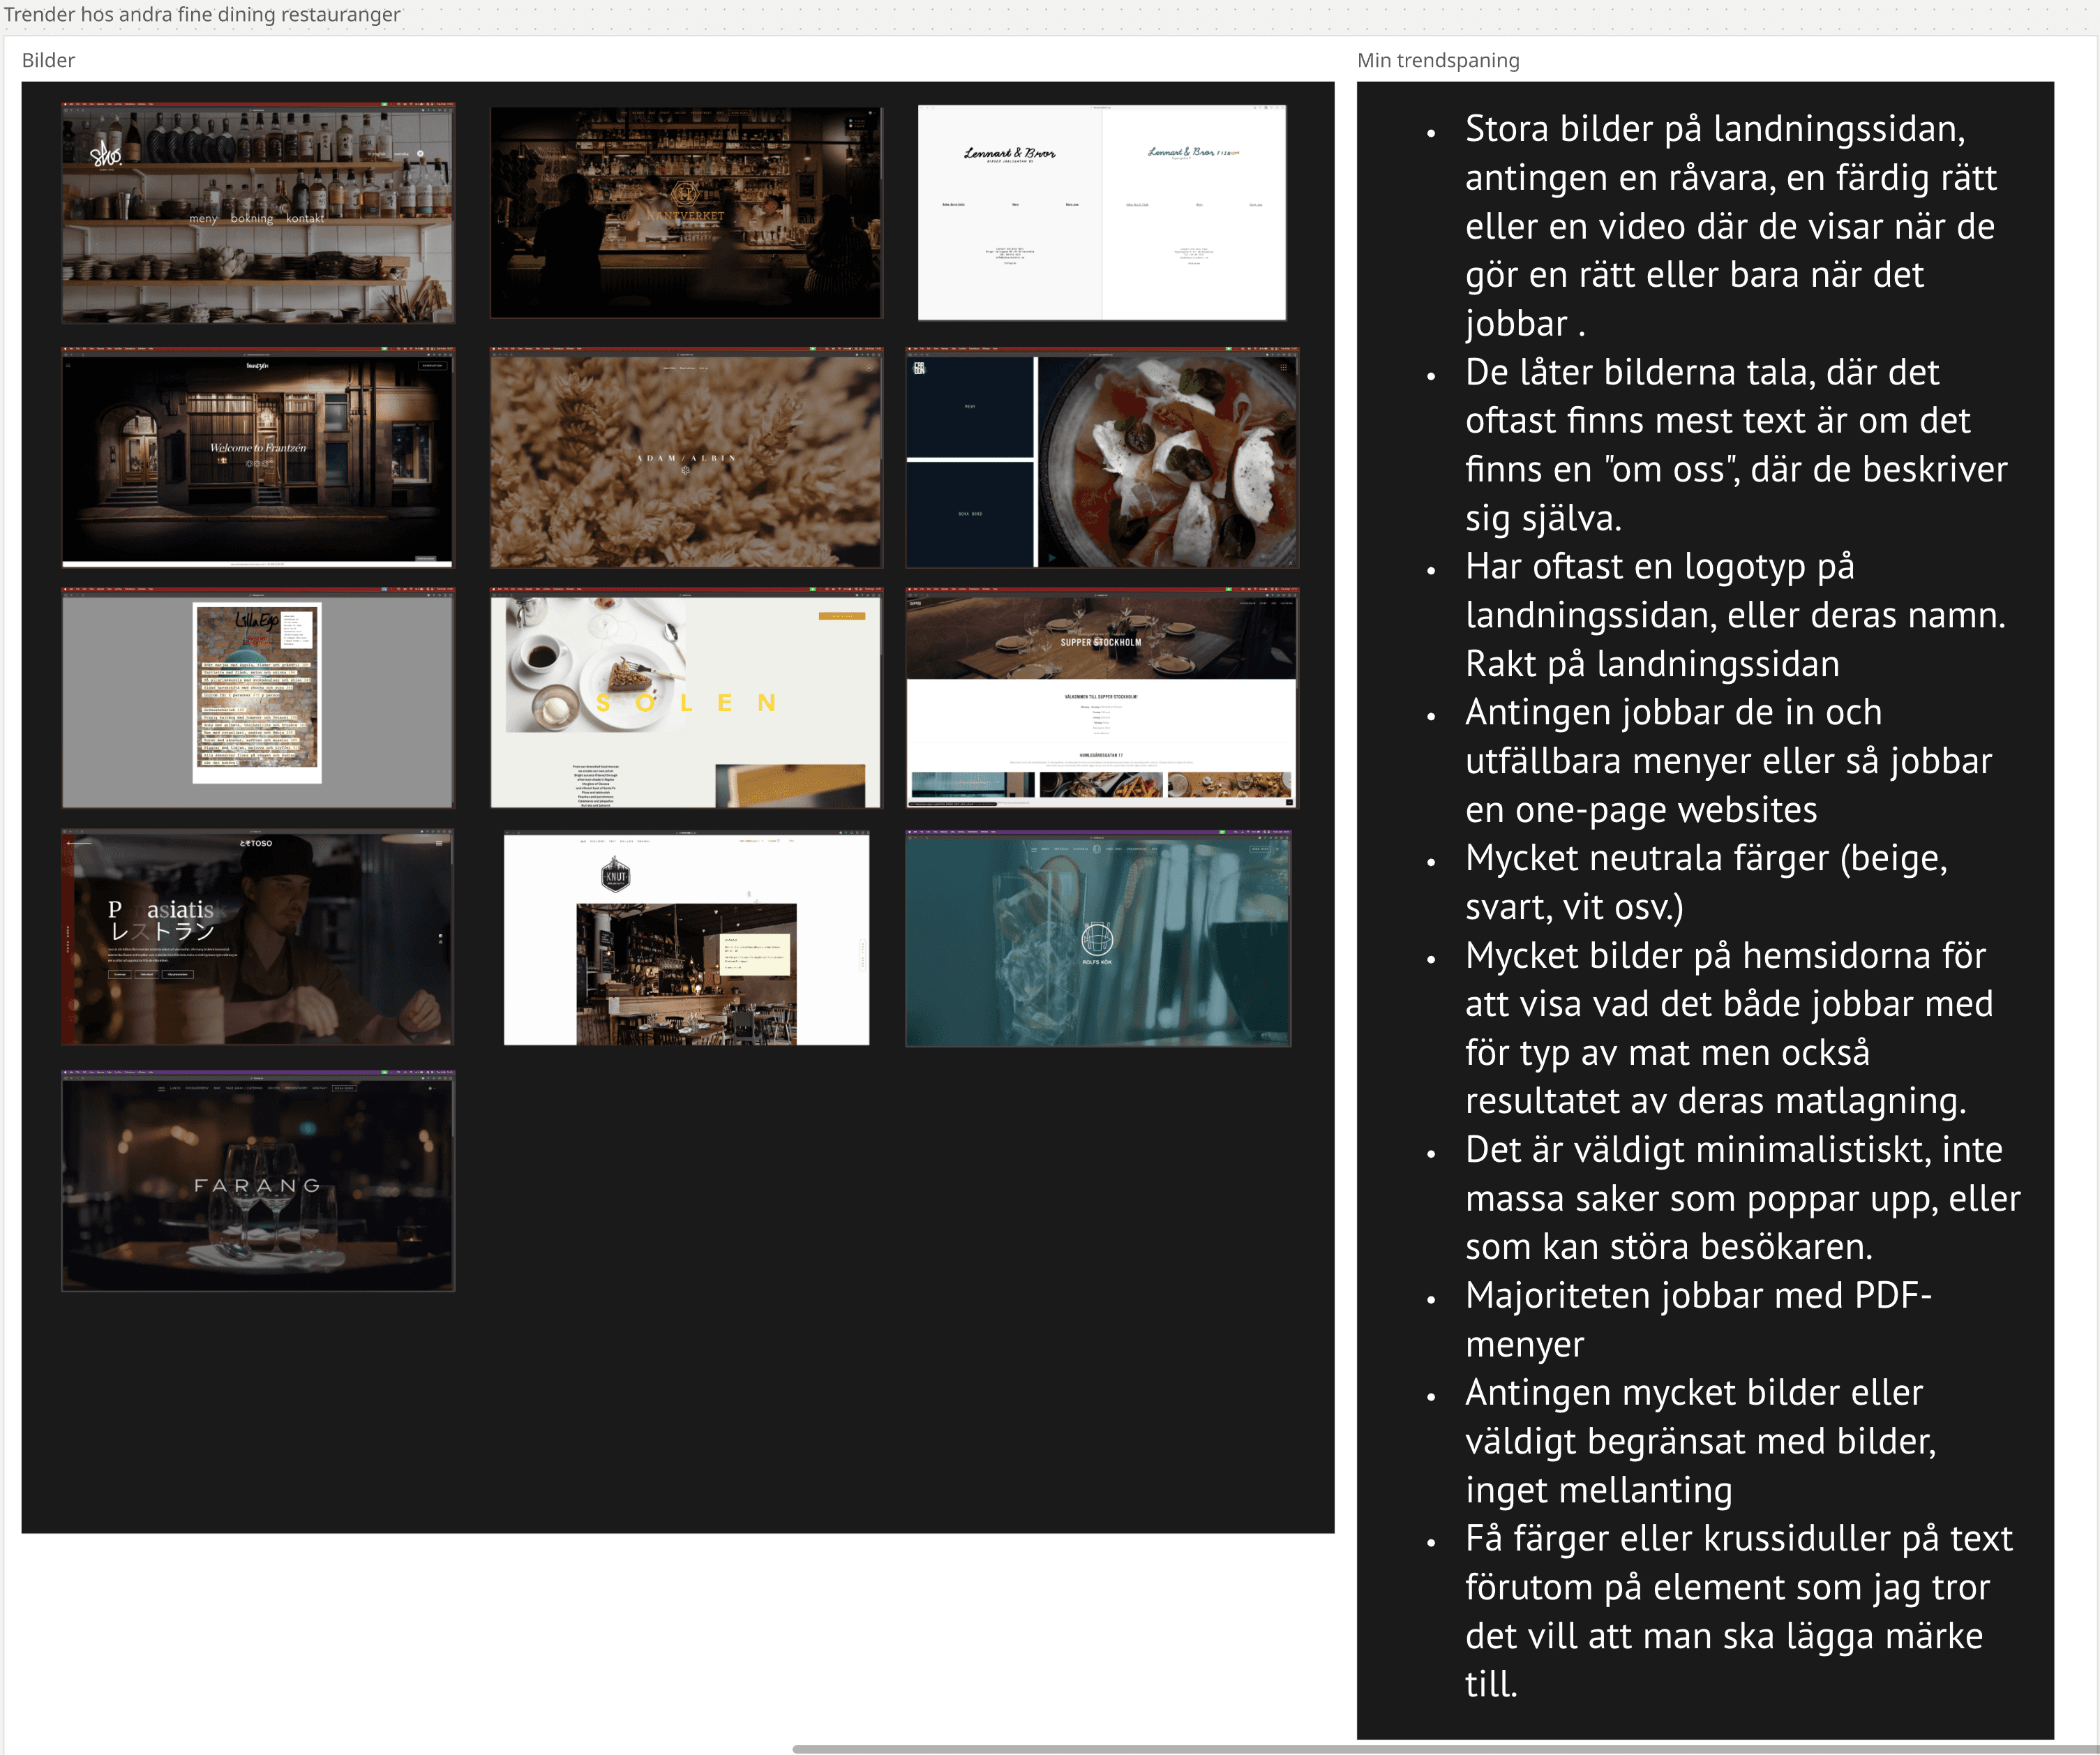Image resolution: width=2100 pixels, height=1755 pixels.
Task: Click the board title 'Trender hos andra fine dining'
Action: point(202,14)
